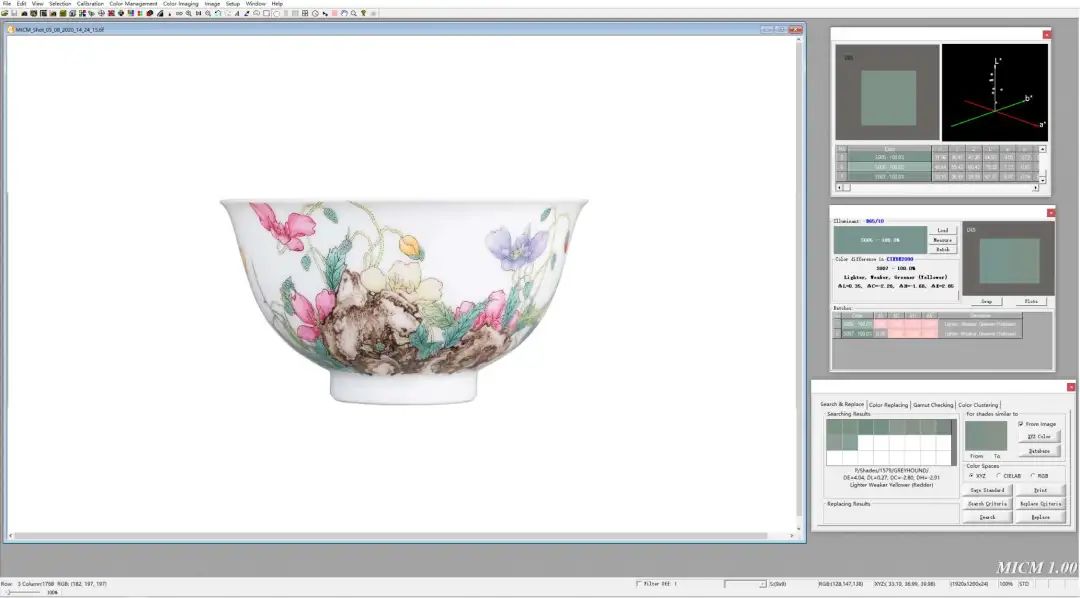The image size is (1080, 598).
Task: Select the rectangle selection tool icon
Action: 266,13
